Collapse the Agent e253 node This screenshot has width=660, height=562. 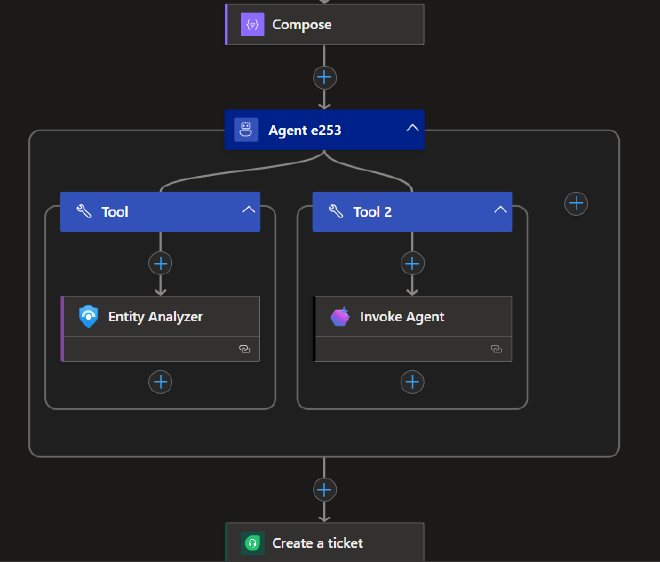click(x=411, y=129)
